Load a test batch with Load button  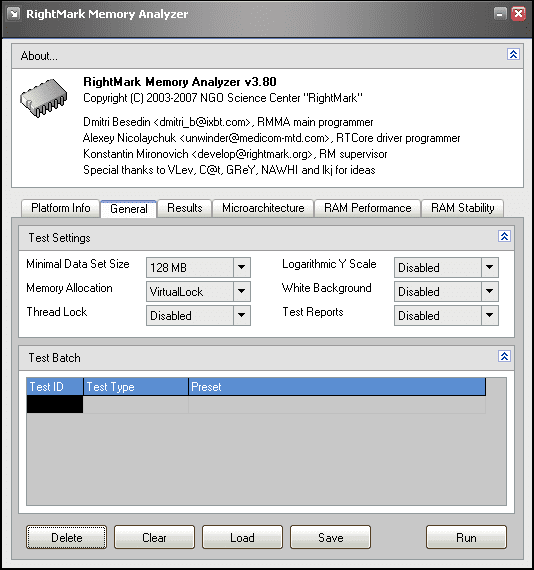242,537
